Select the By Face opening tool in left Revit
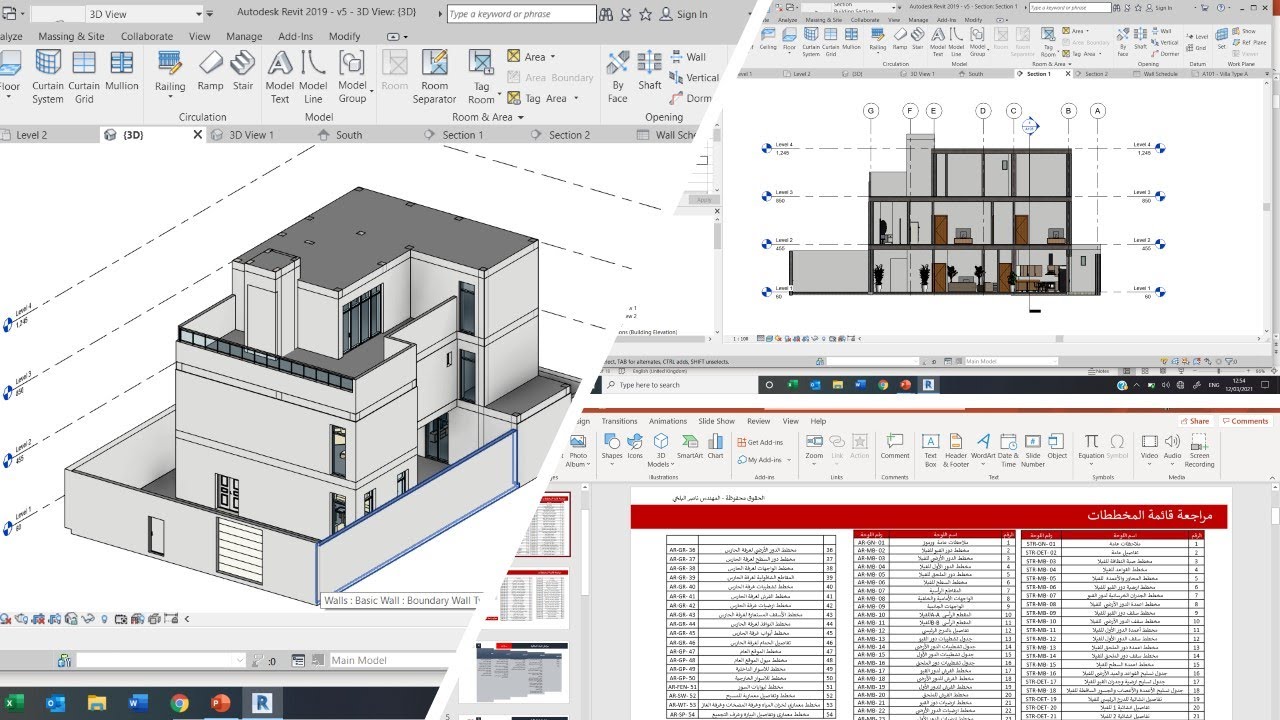 pos(618,76)
